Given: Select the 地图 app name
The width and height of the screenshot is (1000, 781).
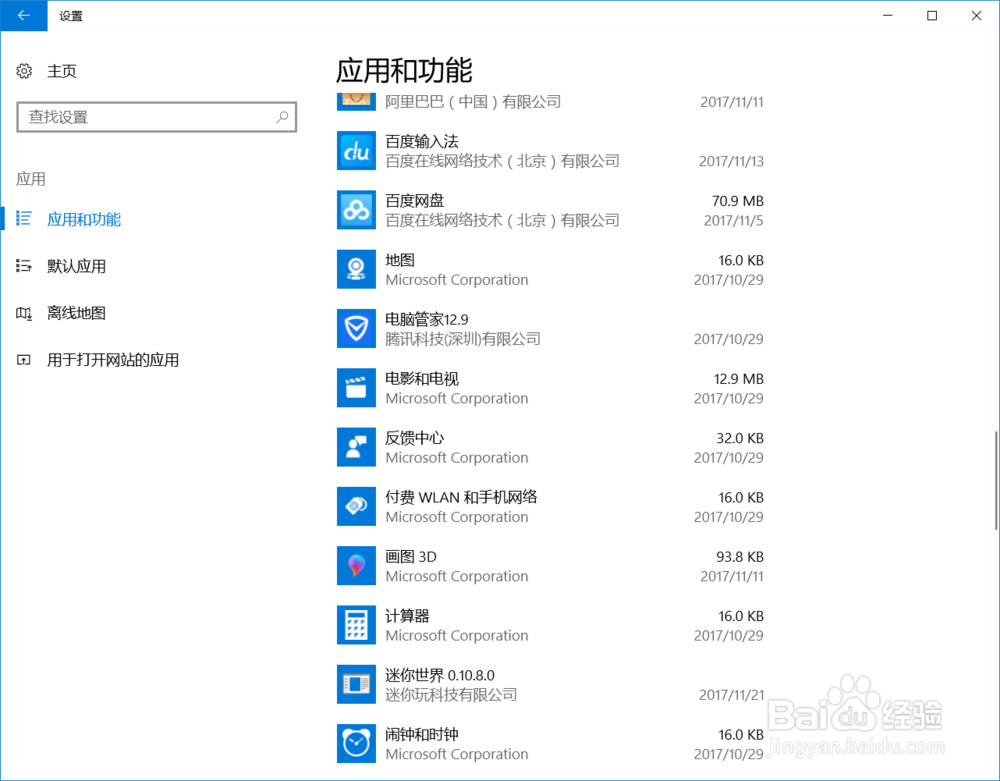Looking at the screenshot, I should tap(400, 259).
